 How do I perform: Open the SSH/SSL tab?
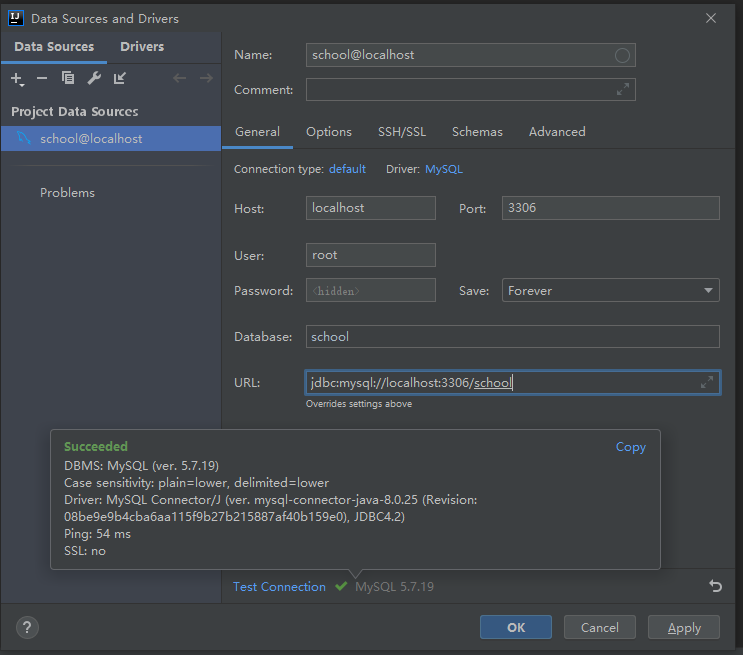(x=401, y=132)
